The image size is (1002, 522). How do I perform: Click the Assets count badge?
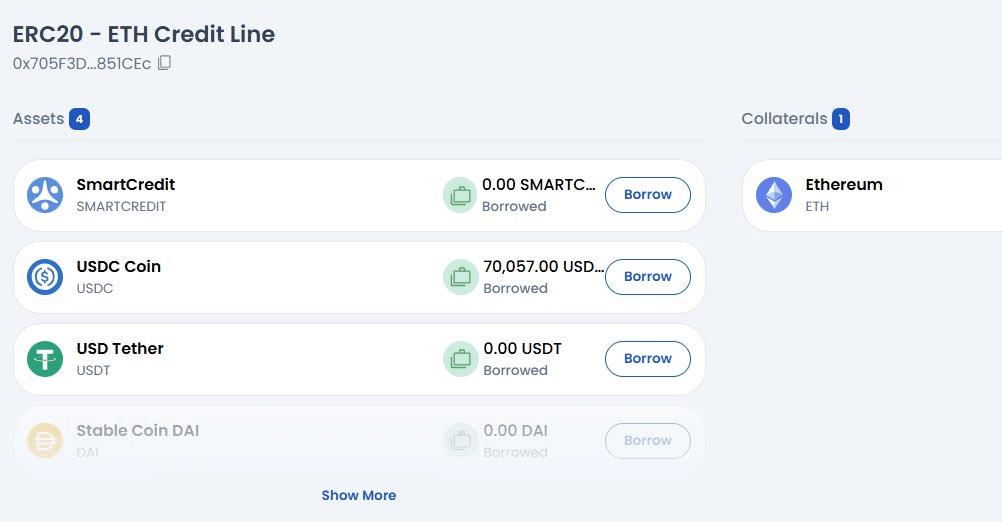click(x=79, y=119)
